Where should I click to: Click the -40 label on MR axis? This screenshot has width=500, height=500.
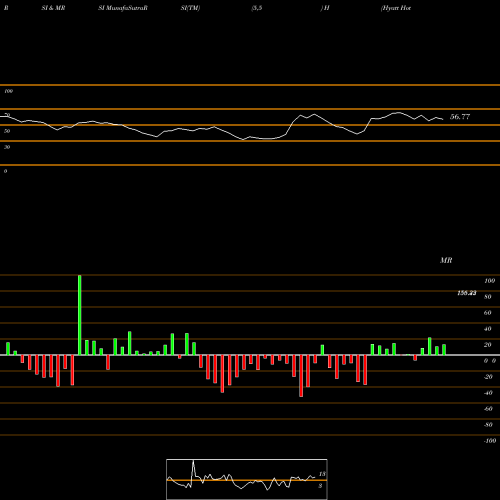pyautogui.click(x=488, y=393)
